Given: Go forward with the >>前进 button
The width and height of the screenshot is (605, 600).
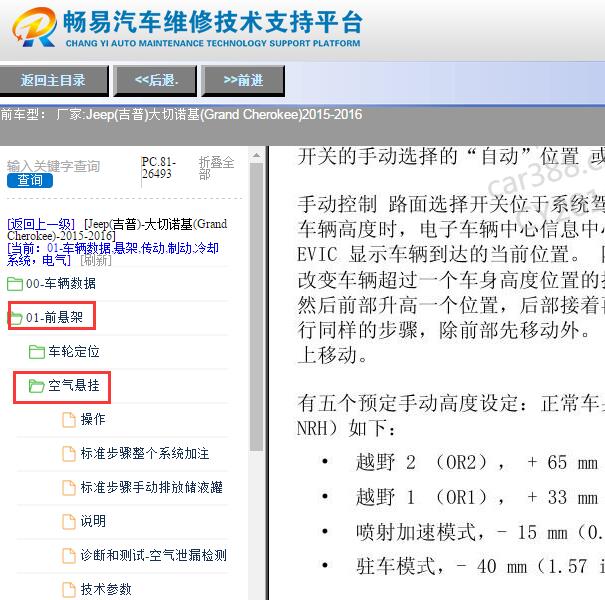Looking at the screenshot, I should click(x=243, y=80).
